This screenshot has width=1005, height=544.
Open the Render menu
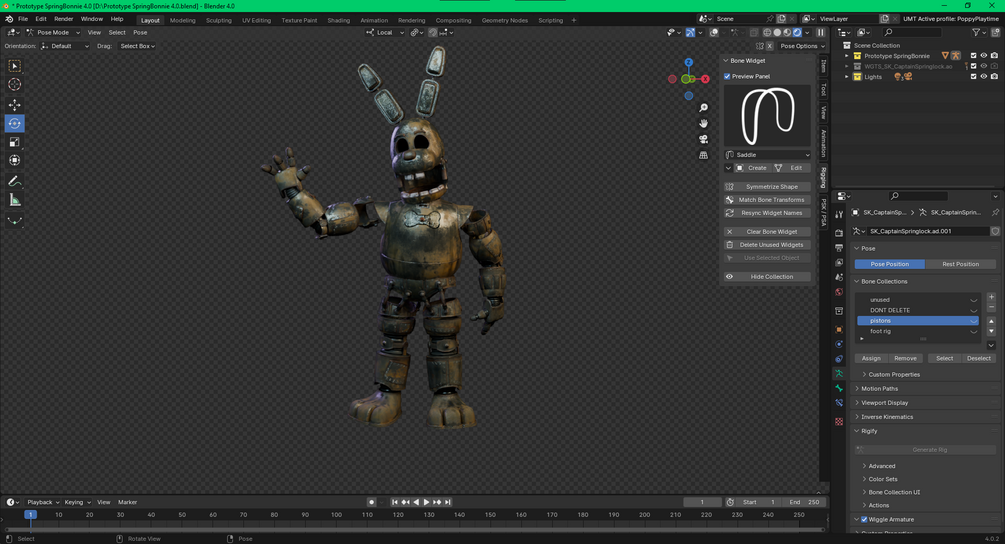(63, 19)
